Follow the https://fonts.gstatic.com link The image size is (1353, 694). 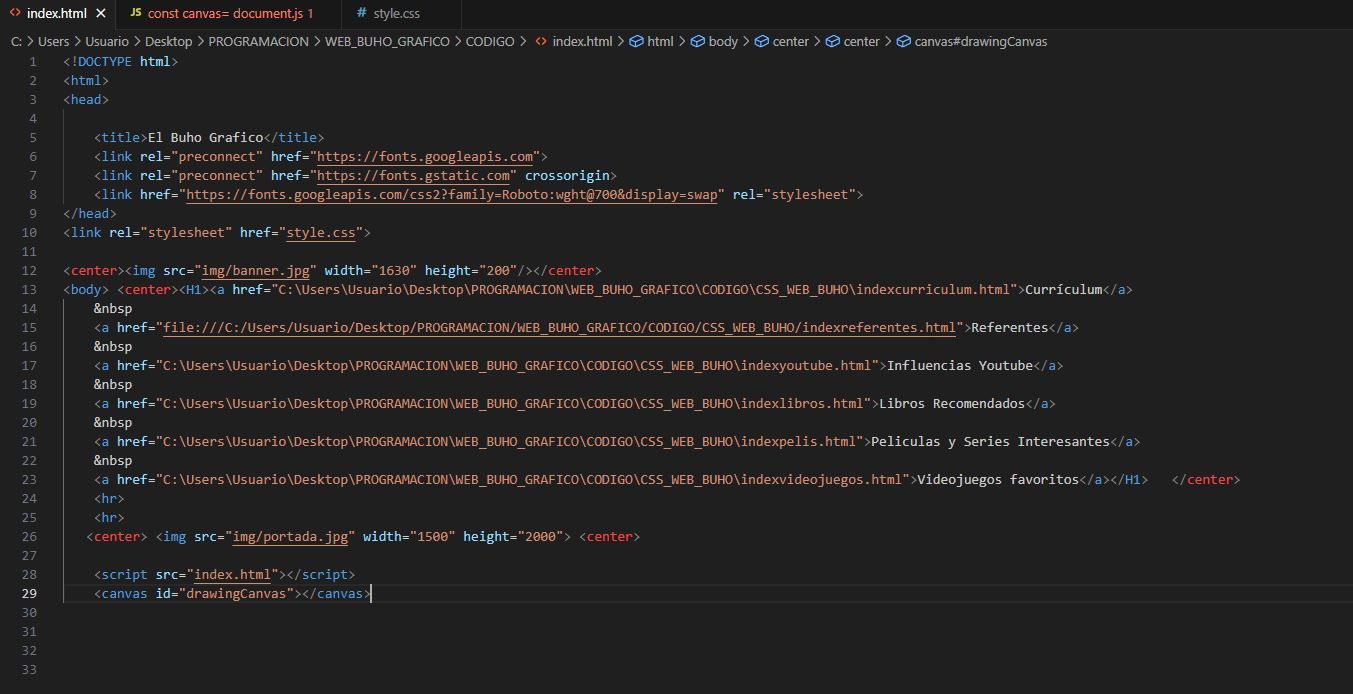414,176
